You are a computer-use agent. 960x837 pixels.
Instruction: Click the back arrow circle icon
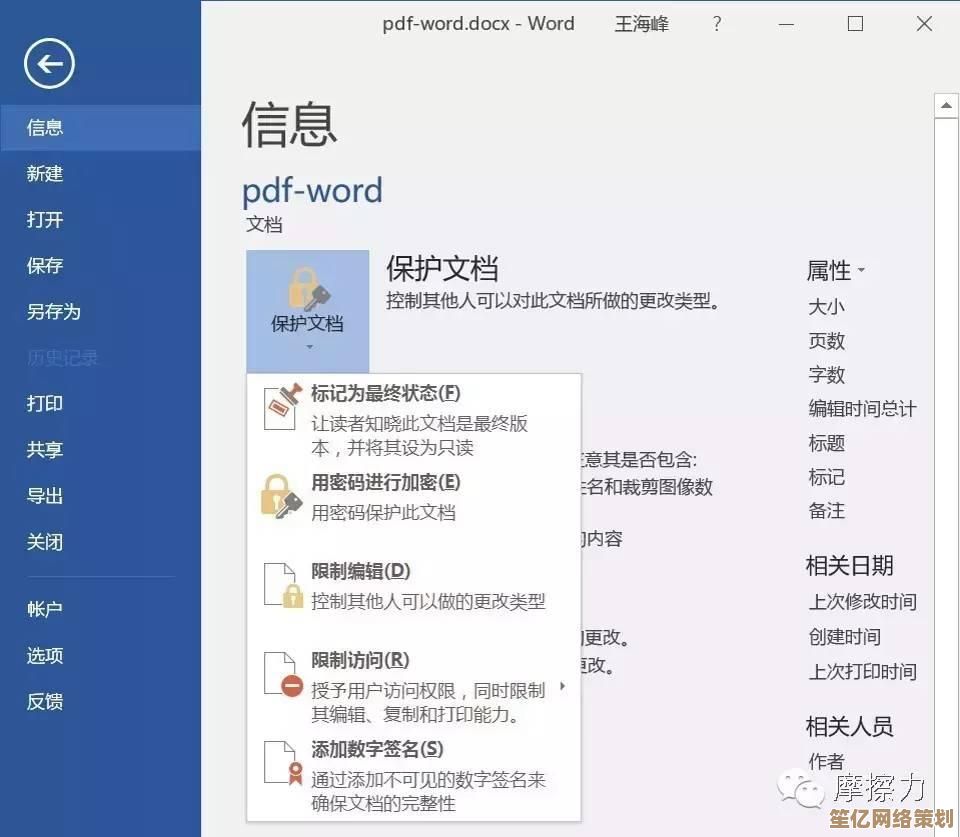(49, 64)
